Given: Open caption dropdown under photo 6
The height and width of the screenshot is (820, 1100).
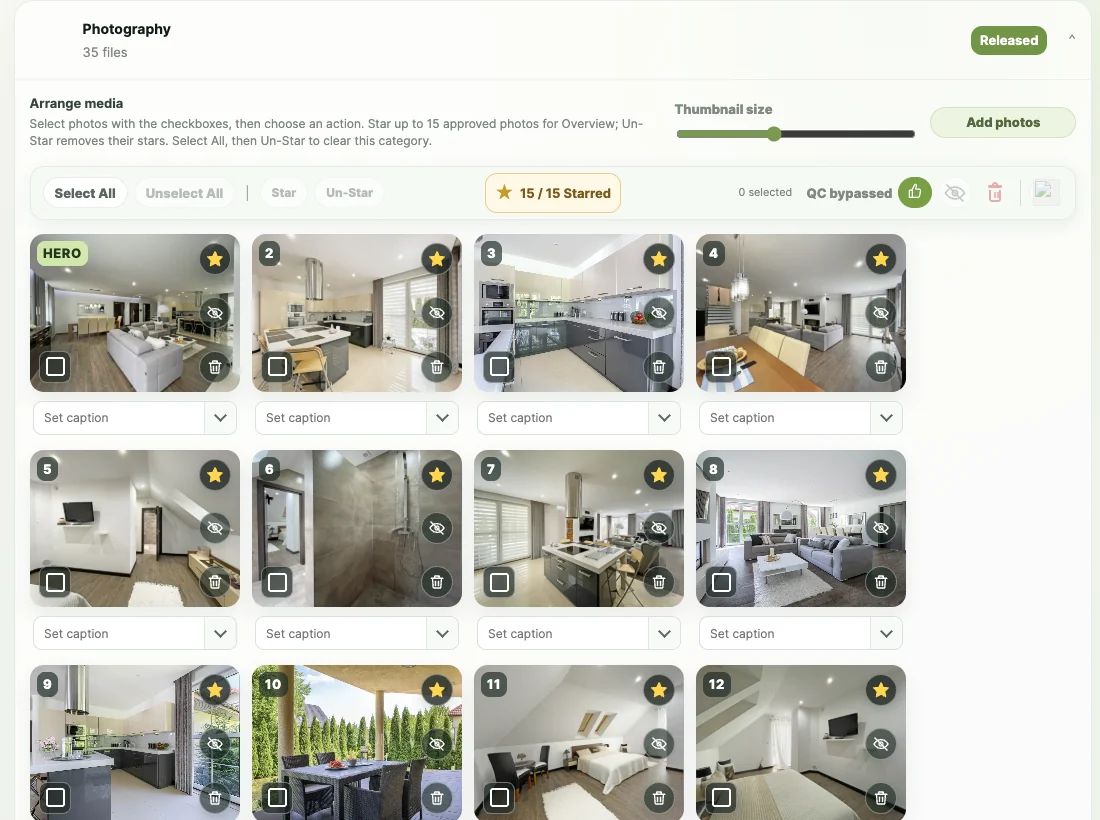Looking at the screenshot, I should (x=442, y=633).
